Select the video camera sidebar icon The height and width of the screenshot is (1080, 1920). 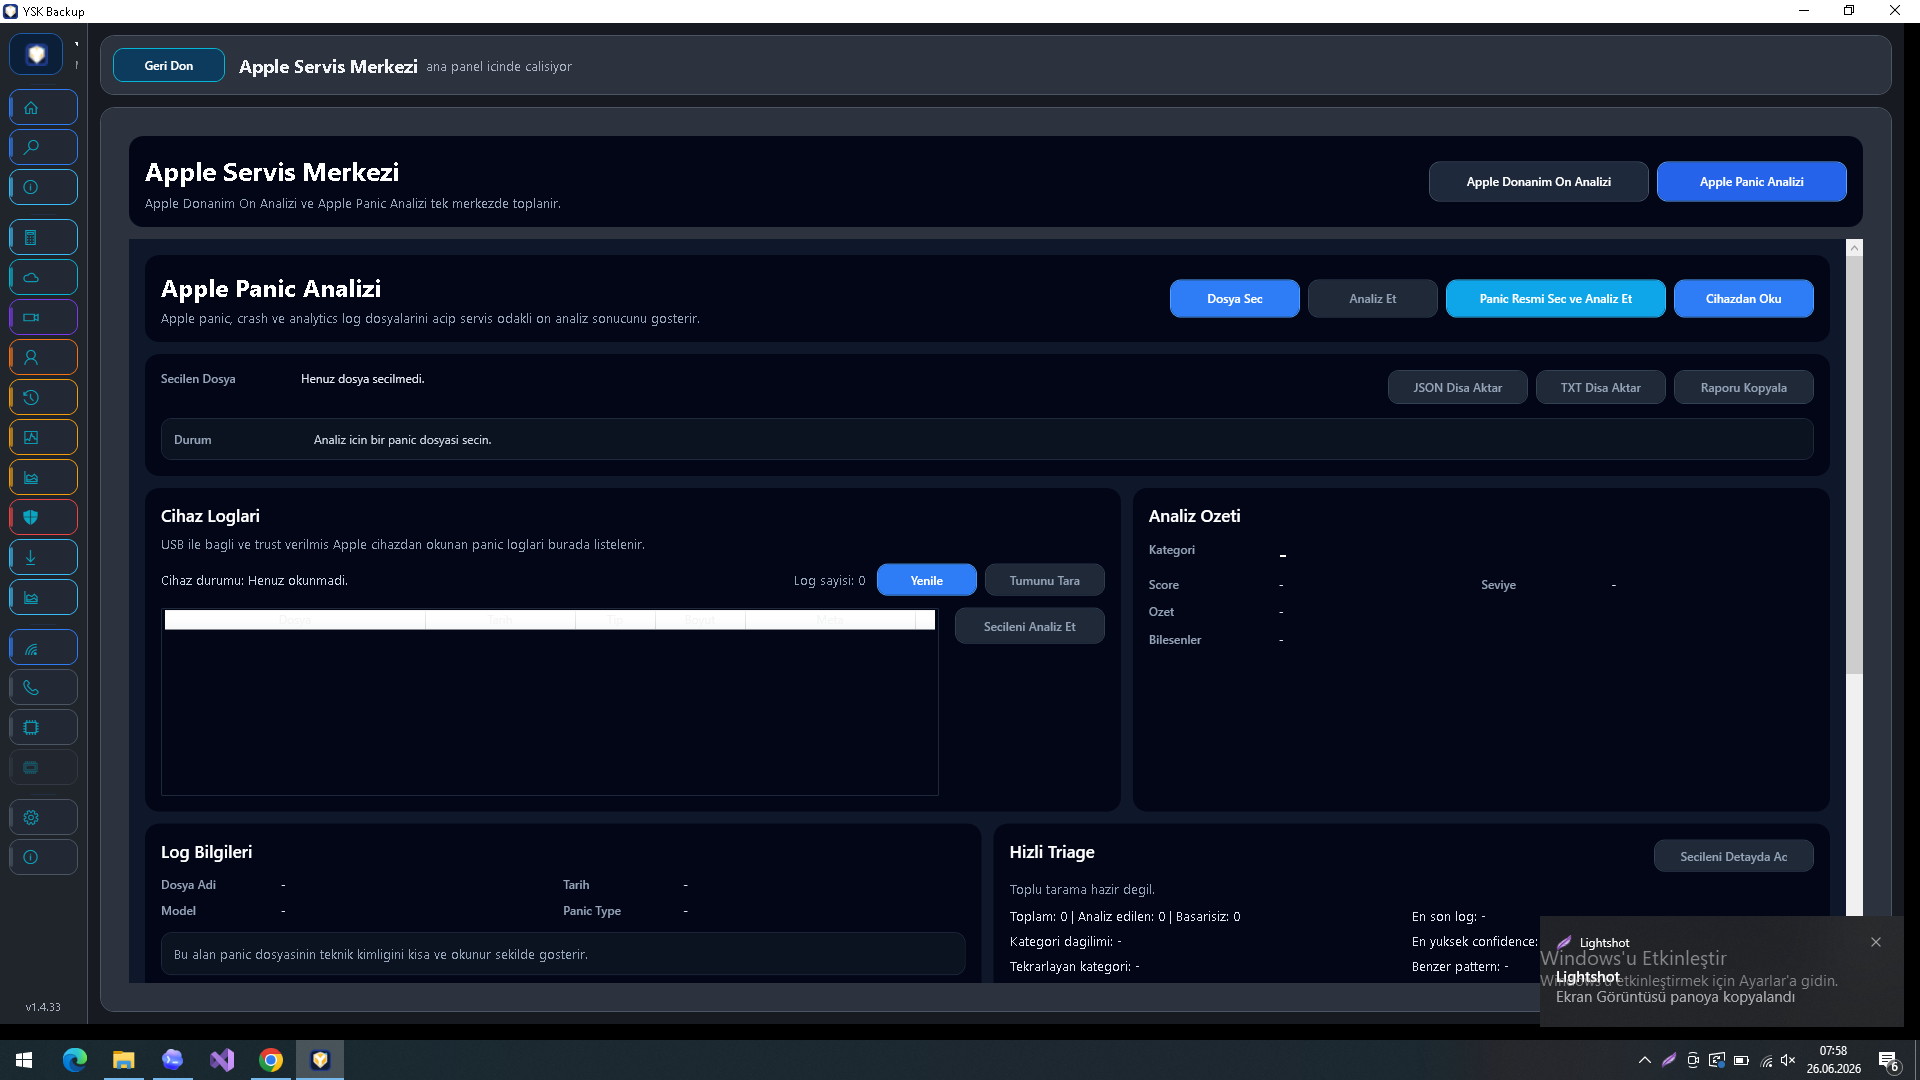click(x=43, y=317)
